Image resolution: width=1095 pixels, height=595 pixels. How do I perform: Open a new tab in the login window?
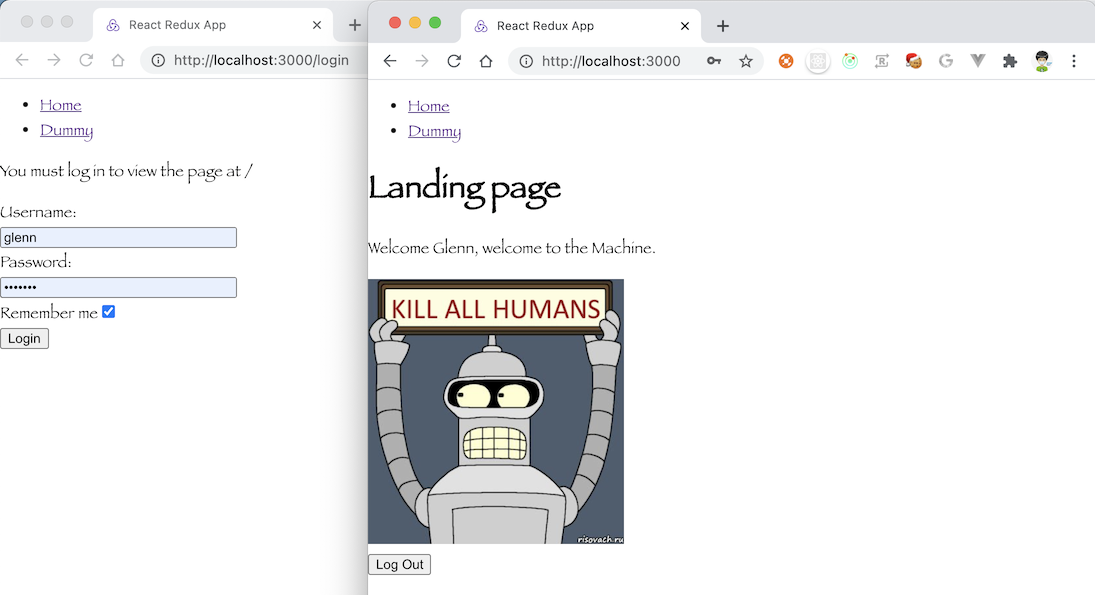[x=355, y=25]
